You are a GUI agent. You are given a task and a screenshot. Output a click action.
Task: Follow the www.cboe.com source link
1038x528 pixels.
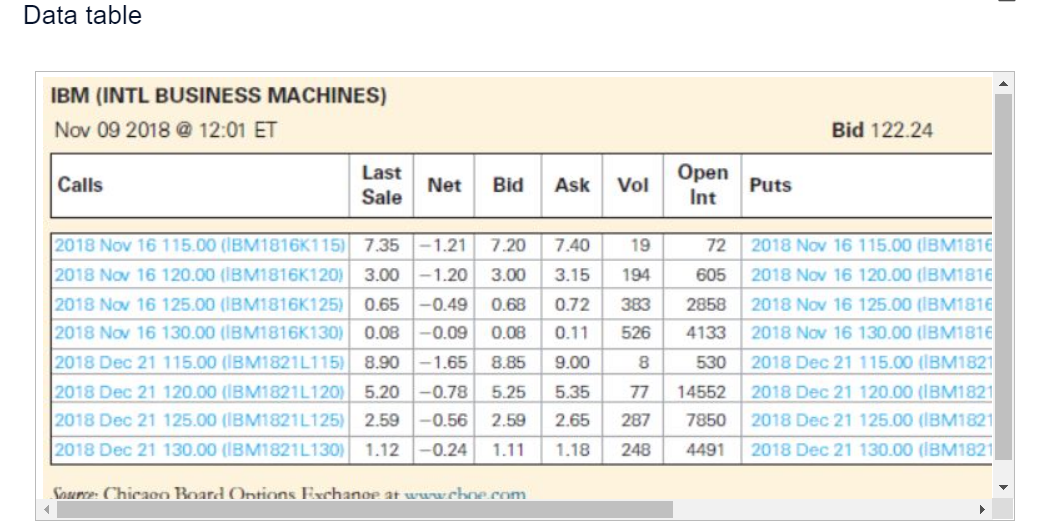click(465, 493)
